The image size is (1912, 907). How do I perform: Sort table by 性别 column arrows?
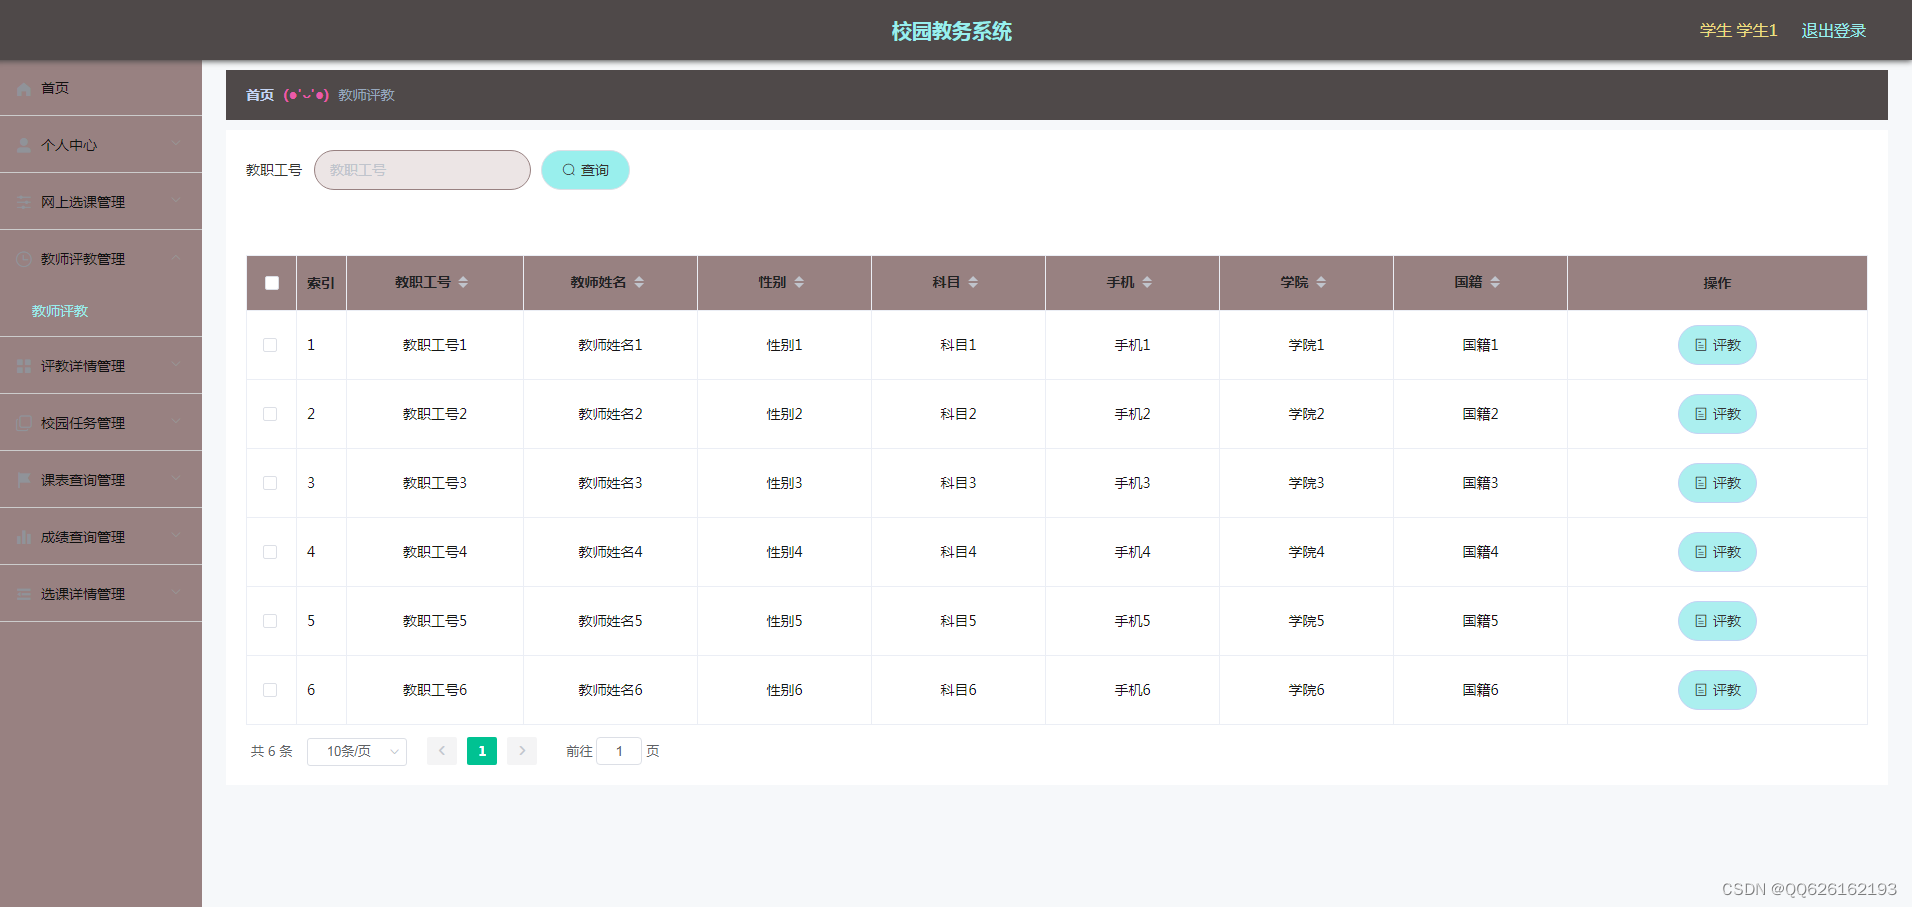point(799,283)
